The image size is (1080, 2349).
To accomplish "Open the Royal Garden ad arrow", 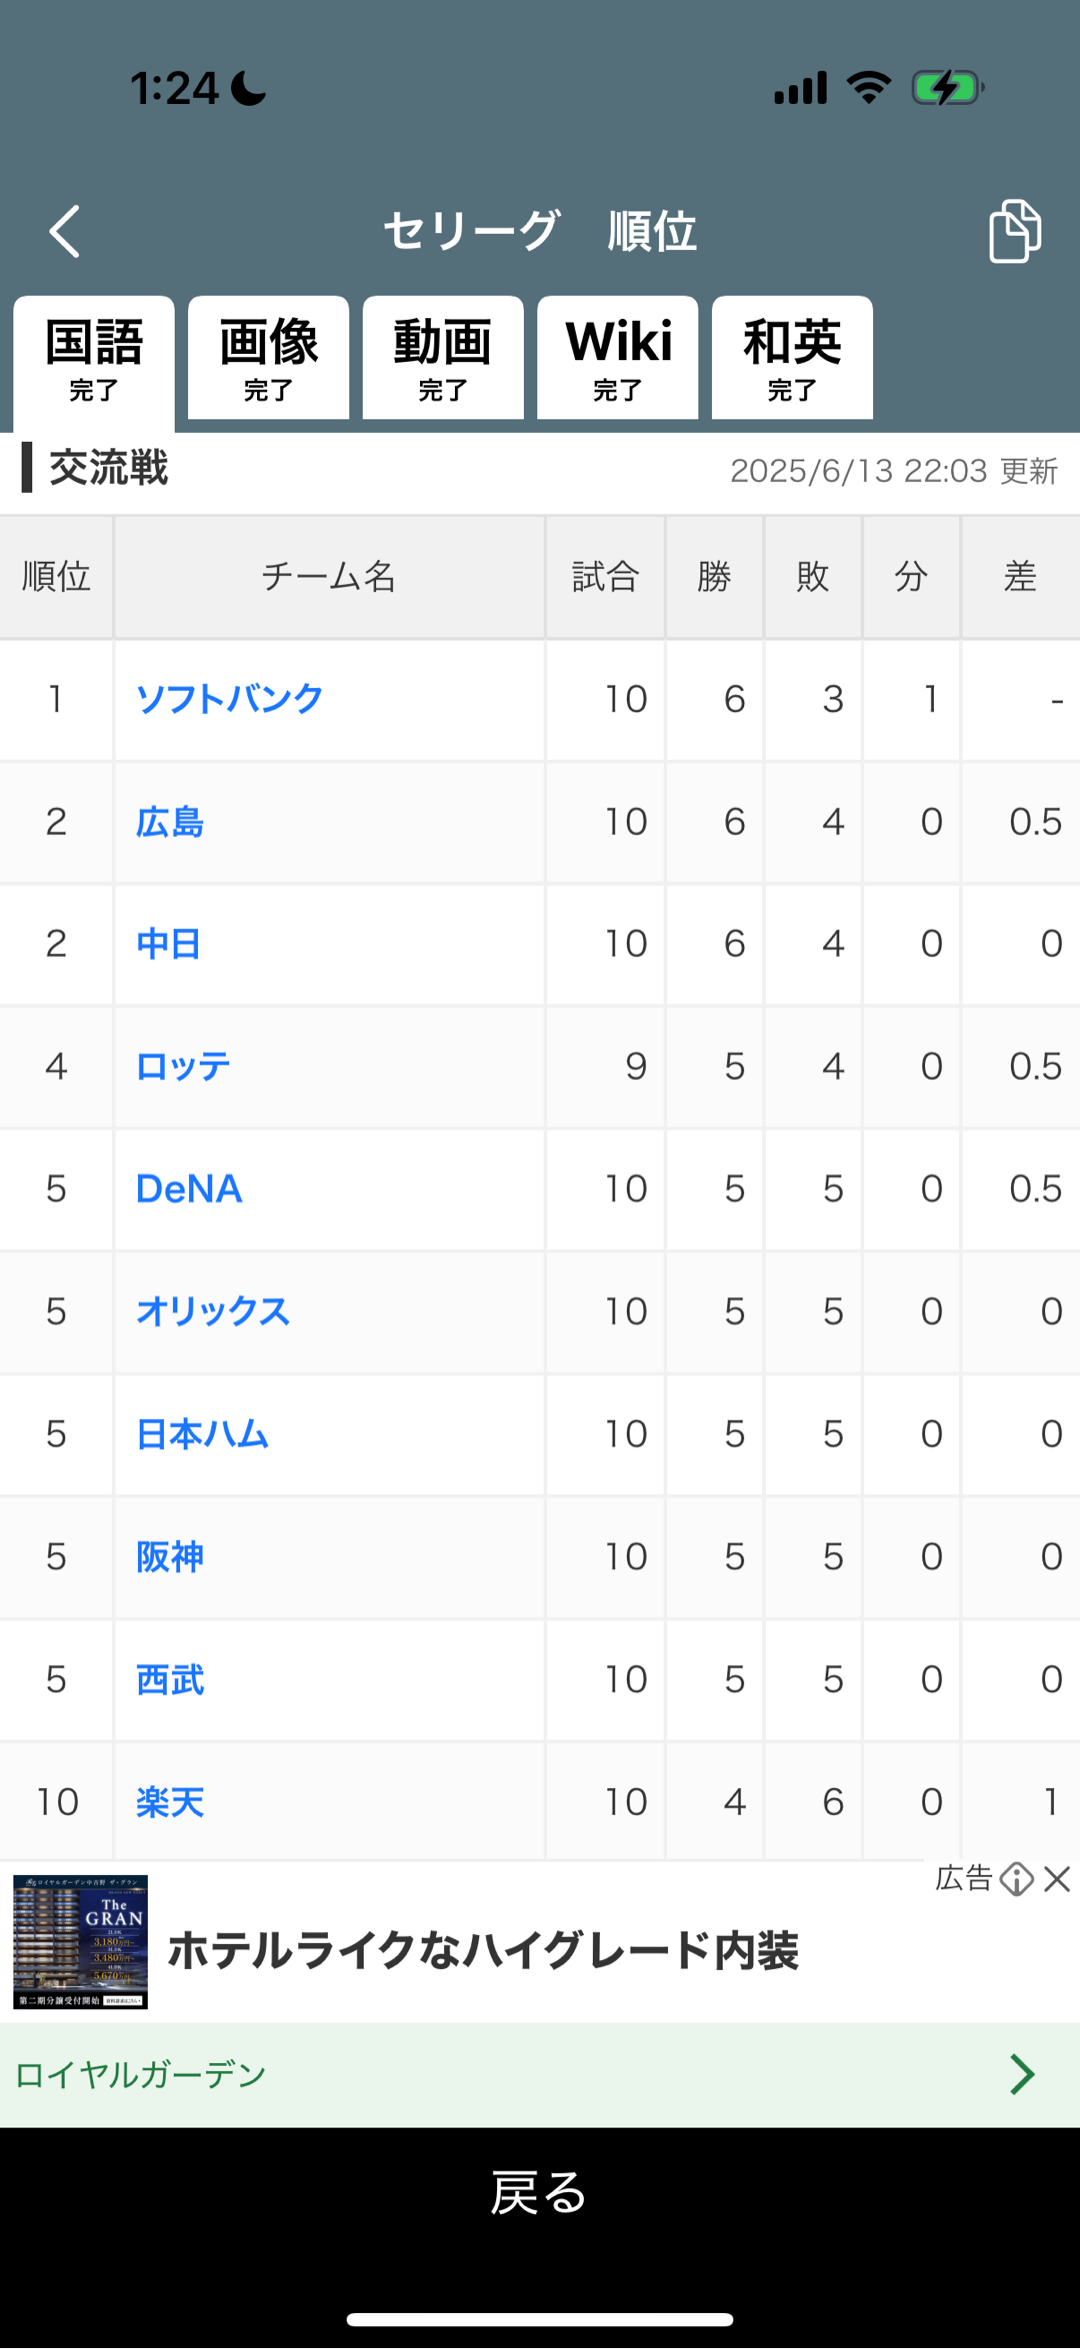I will [1021, 2074].
